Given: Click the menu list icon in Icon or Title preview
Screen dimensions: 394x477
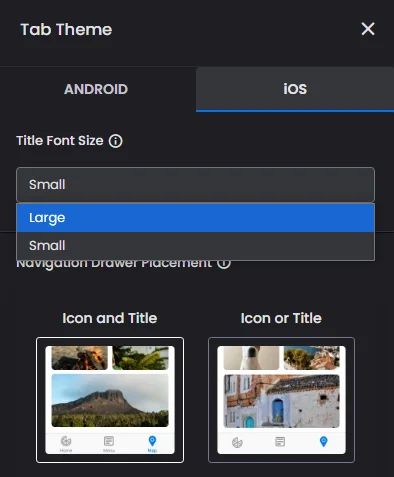Looking at the screenshot, I should pyautogui.click(x=280, y=442).
